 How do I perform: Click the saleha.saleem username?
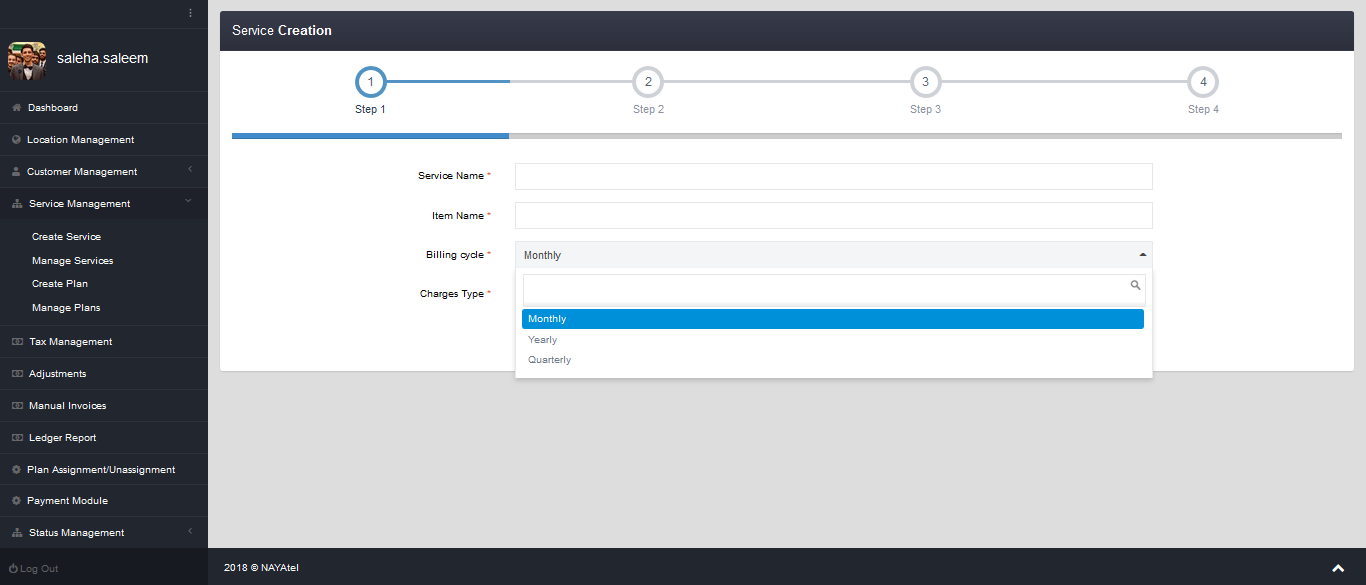[x=102, y=58]
